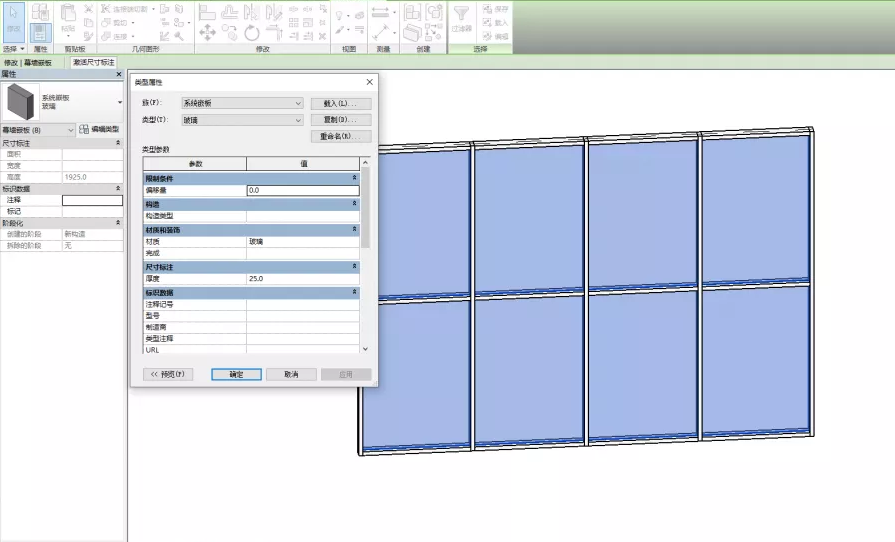Image resolution: width=895 pixels, height=542 pixels.
Task: Select the Rotate tool
Action: point(252,33)
